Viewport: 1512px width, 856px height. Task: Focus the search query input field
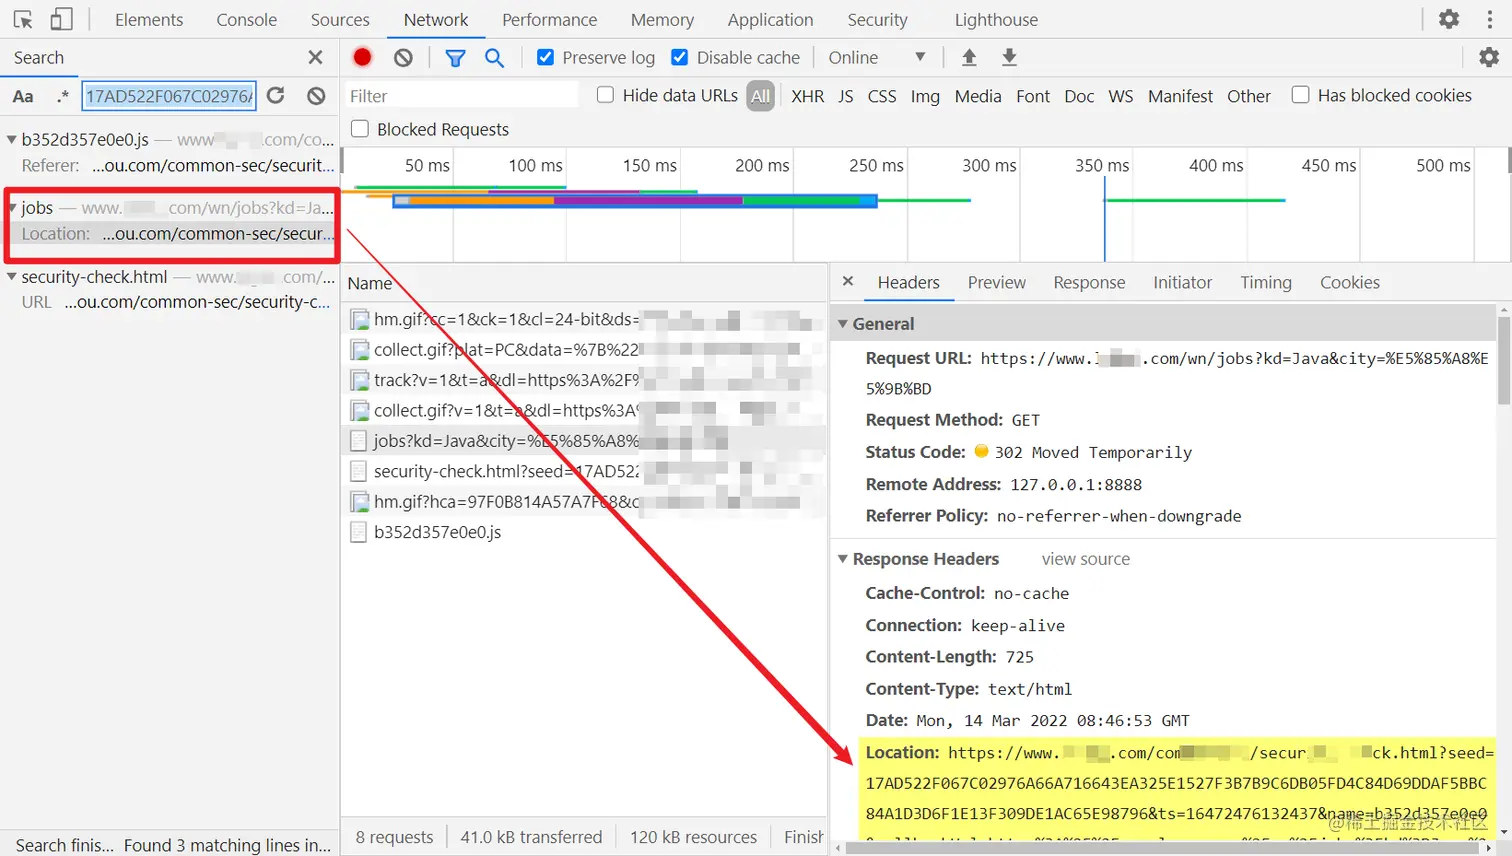click(x=169, y=96)
